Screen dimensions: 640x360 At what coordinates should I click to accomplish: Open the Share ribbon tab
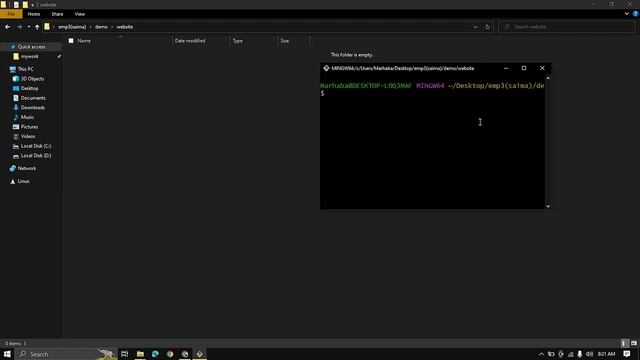(57, 14)
